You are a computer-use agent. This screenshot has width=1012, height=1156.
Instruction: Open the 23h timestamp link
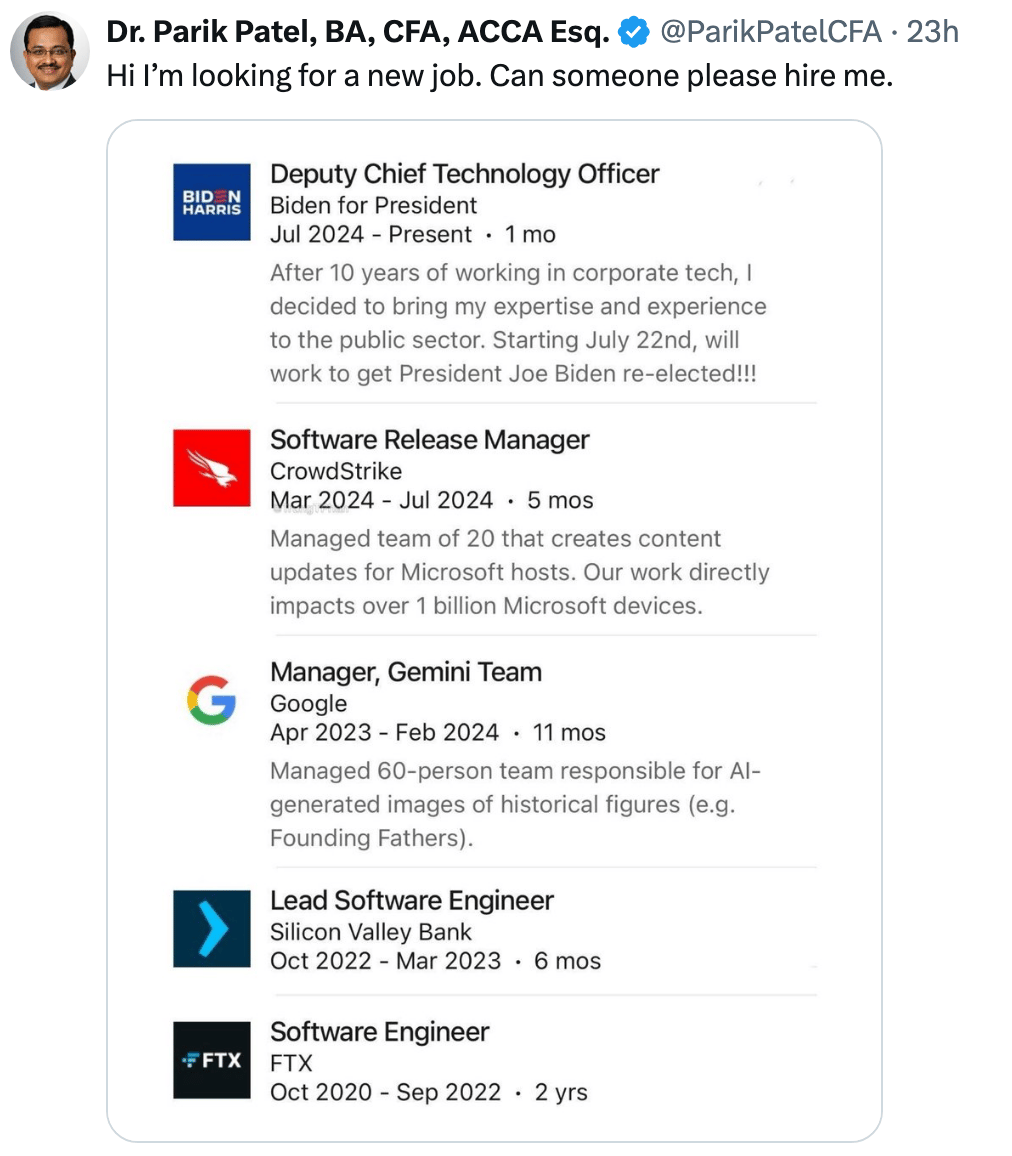click(932, 33)
